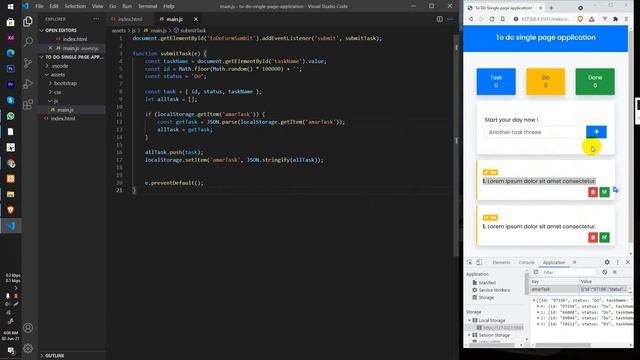This screenshot has height=360, width=640.
Task: Switch to DevTools Console tab
Action: (526, 262)
